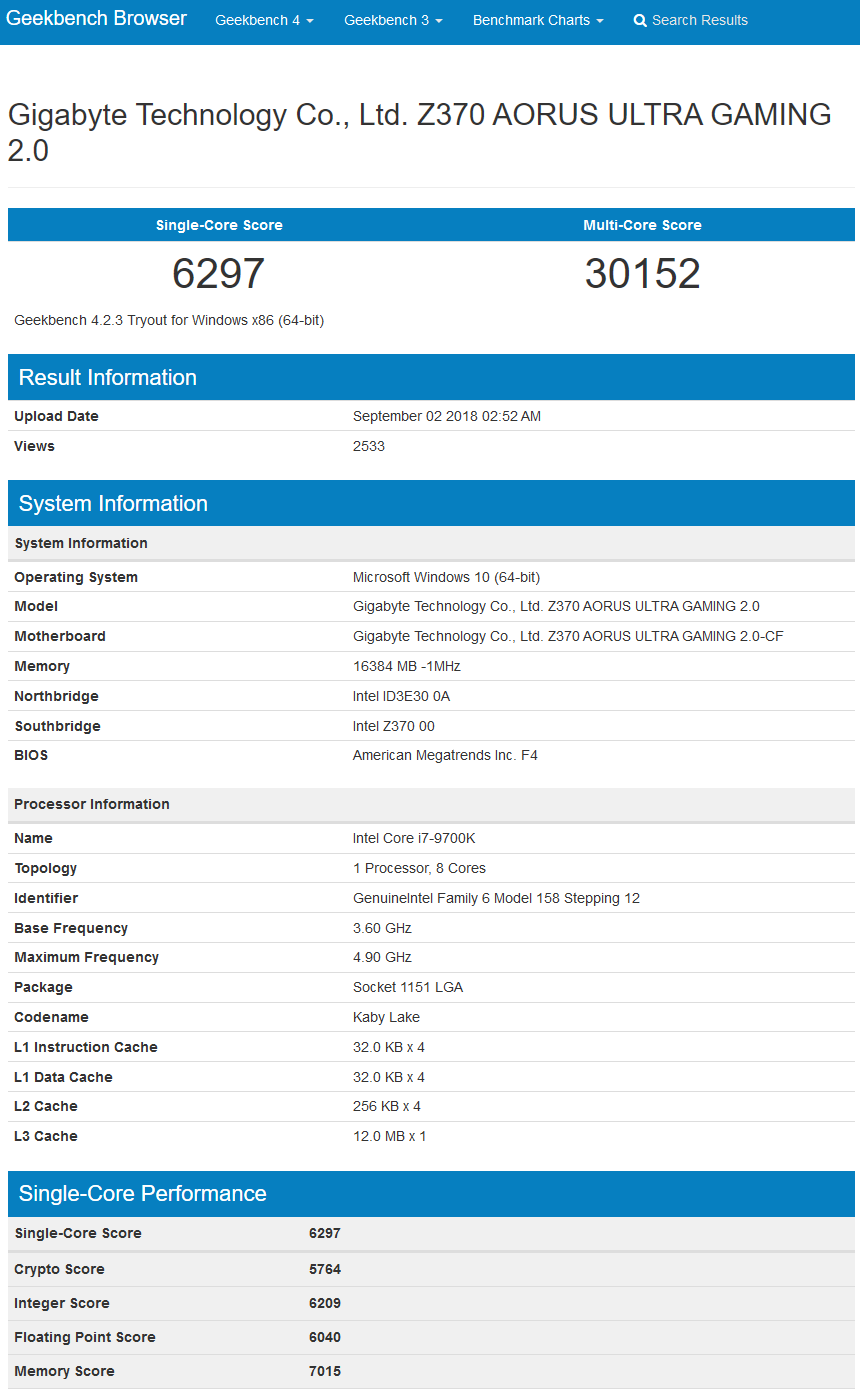Image resolution: width=860 pixels, height=1400 pixels.
Task: Click the Memory value 16384 MB -1MHz
Action: (x=407, y=666)
